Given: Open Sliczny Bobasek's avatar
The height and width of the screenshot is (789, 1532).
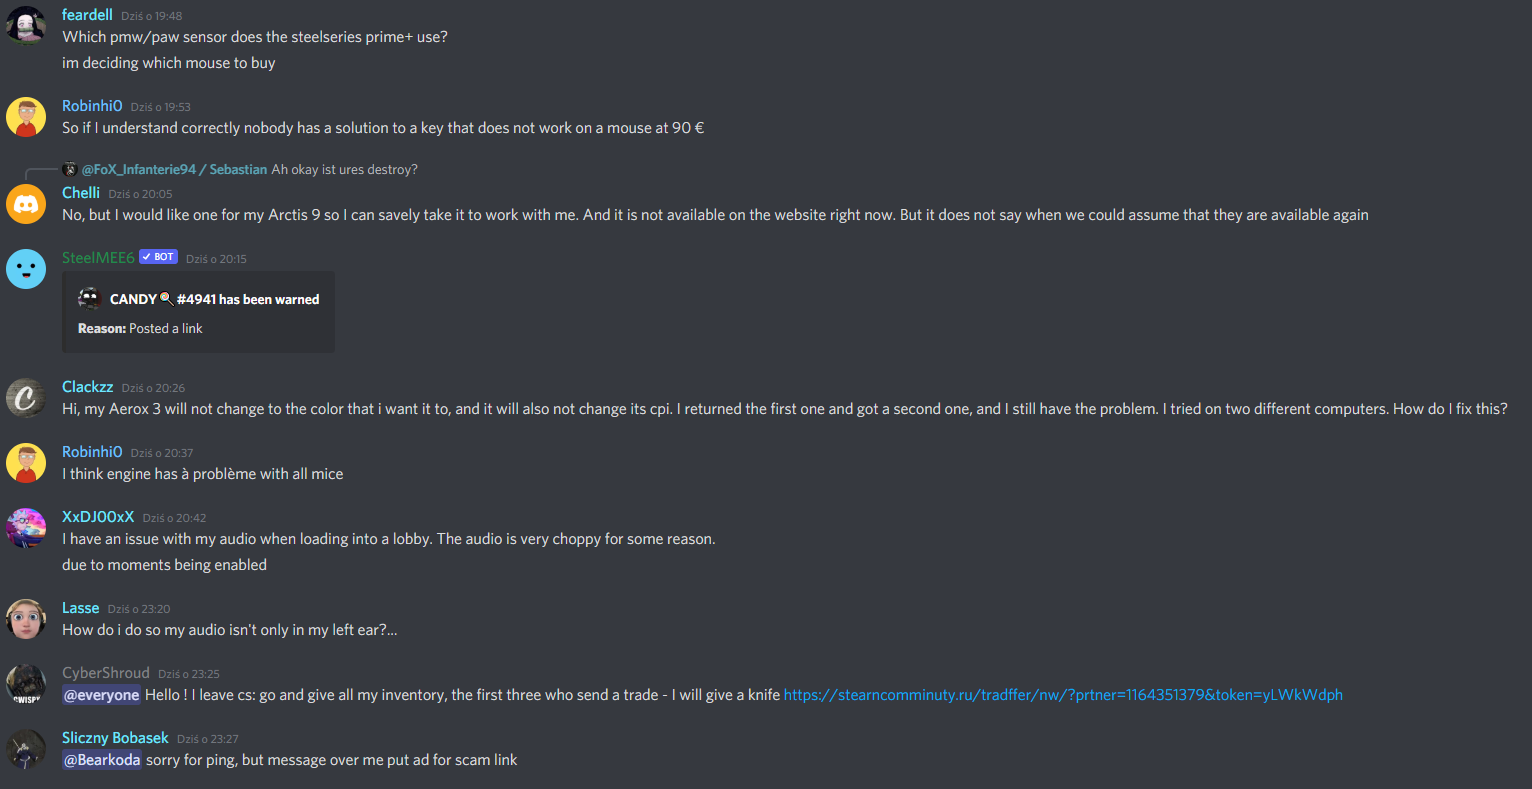Looking at the screenshot, I should (x=26, y=749).
